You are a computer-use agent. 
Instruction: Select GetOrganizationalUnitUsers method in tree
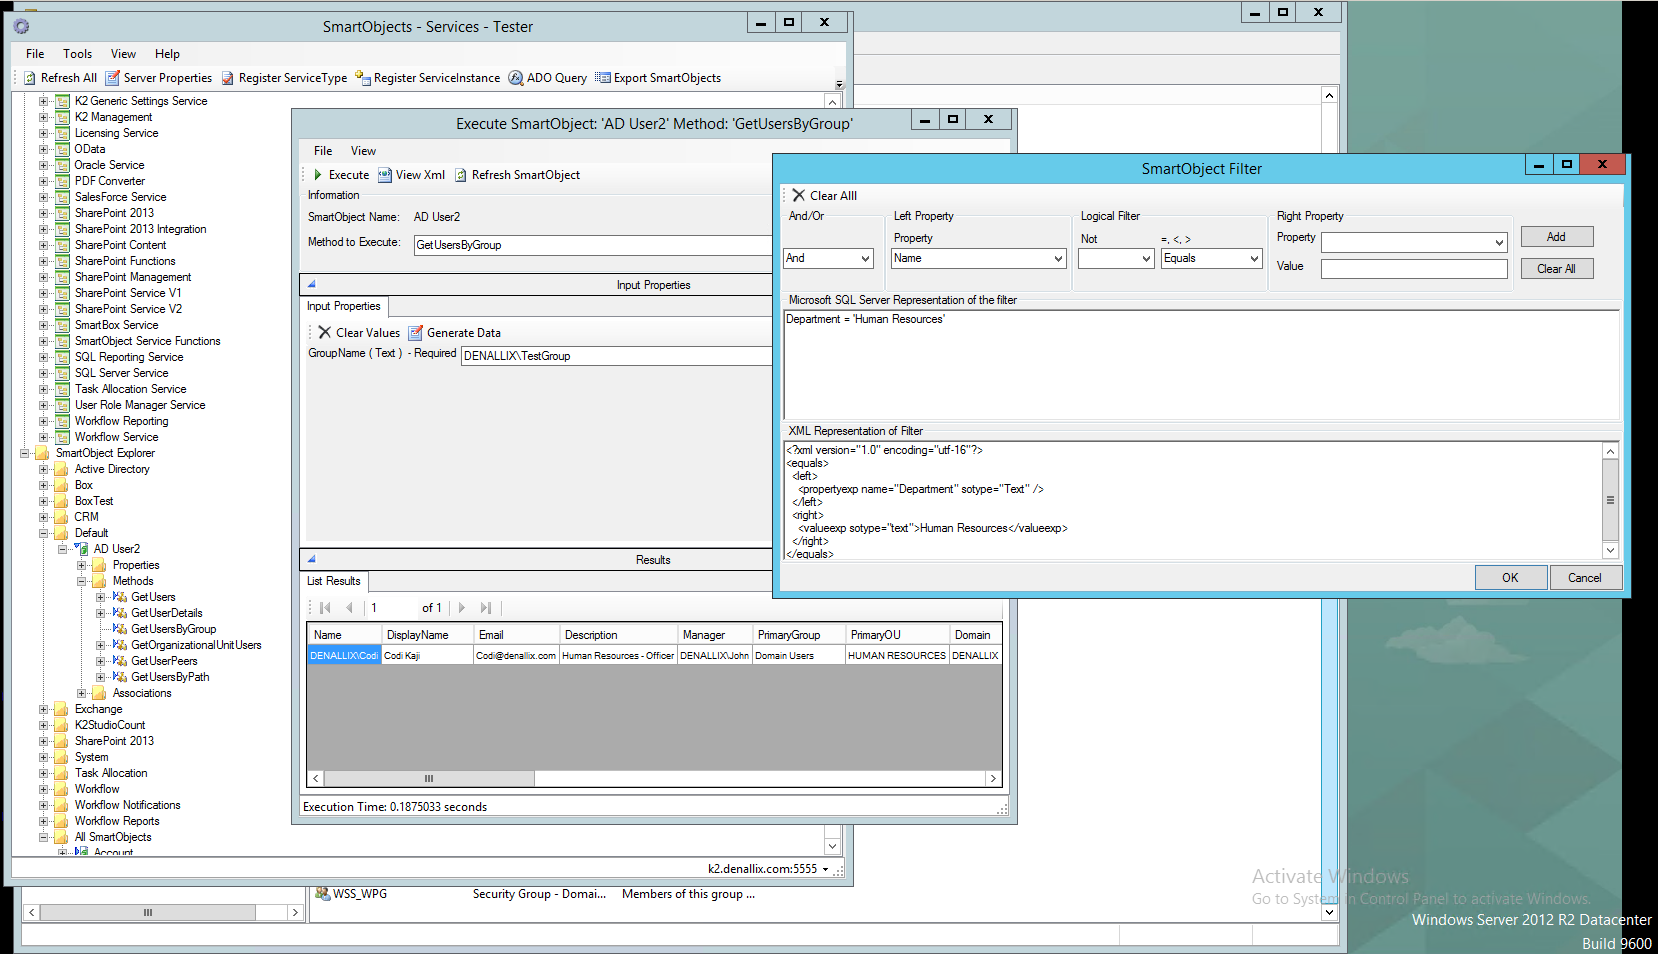(x=196, y=645)
